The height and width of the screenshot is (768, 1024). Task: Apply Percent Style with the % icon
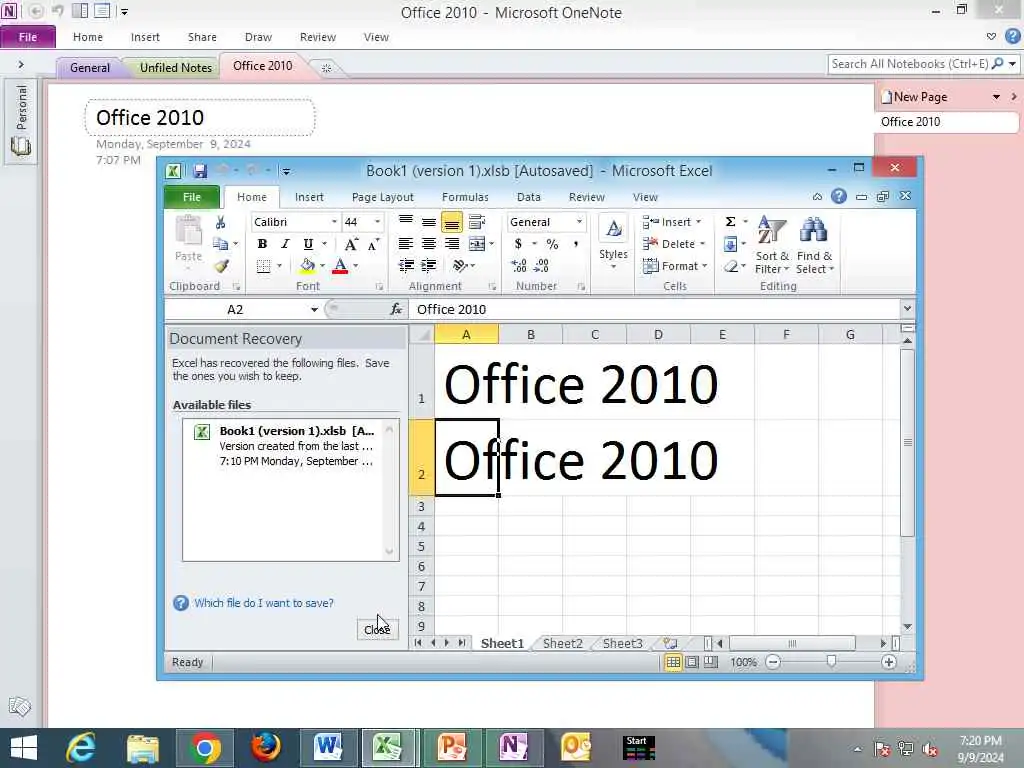point(552,244)
